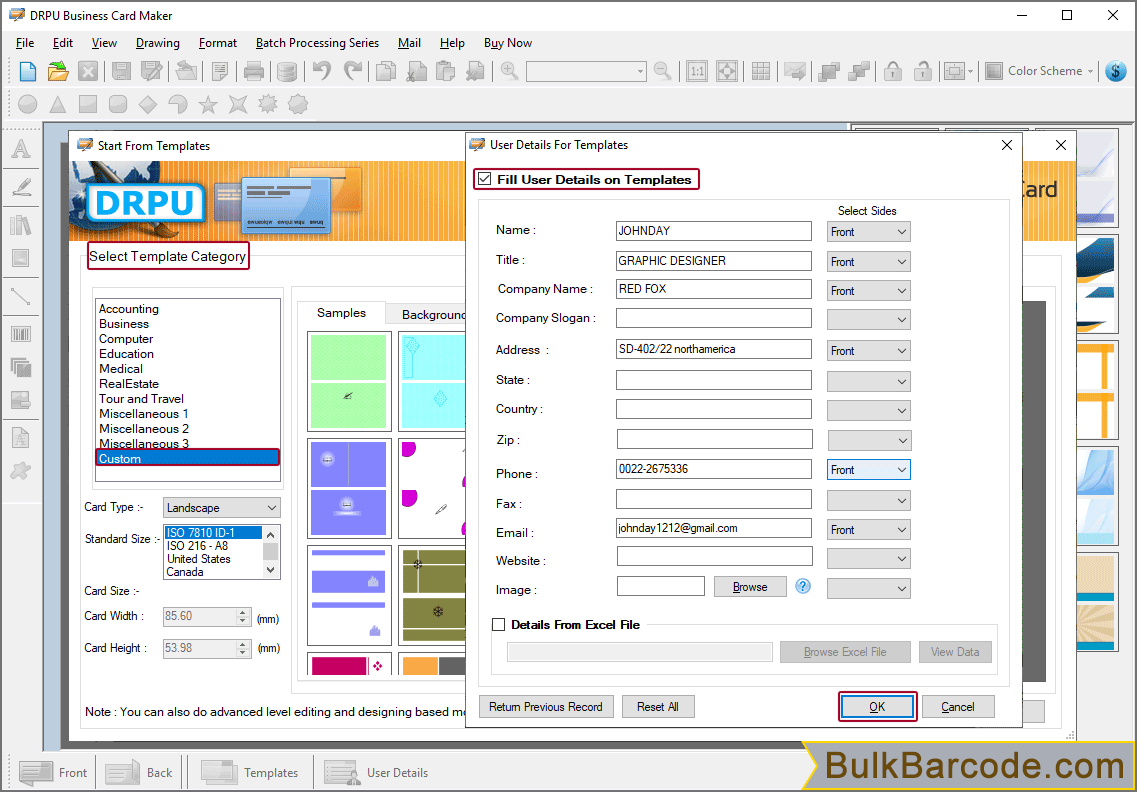
Task: Open the Batch Processing Series menu
Action: pos(317,43)
